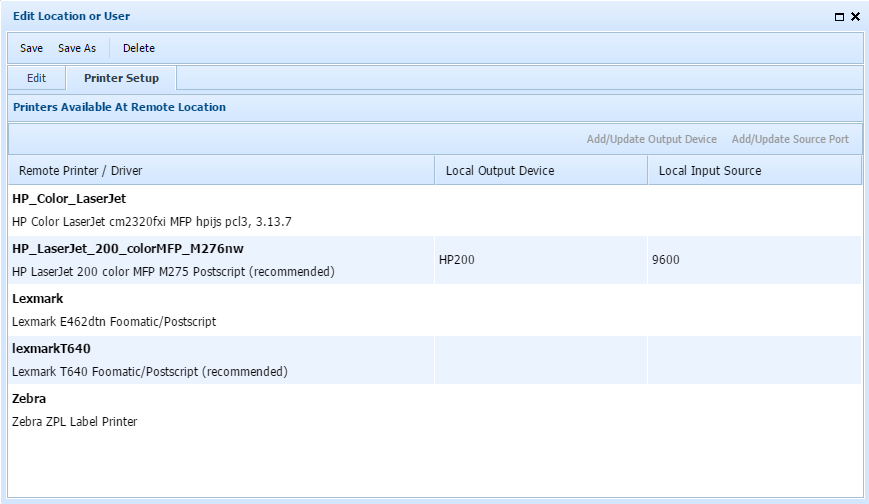The image size is (869, 504).
Task: Click the 9600 input source cell
Action: coord(753,260)
